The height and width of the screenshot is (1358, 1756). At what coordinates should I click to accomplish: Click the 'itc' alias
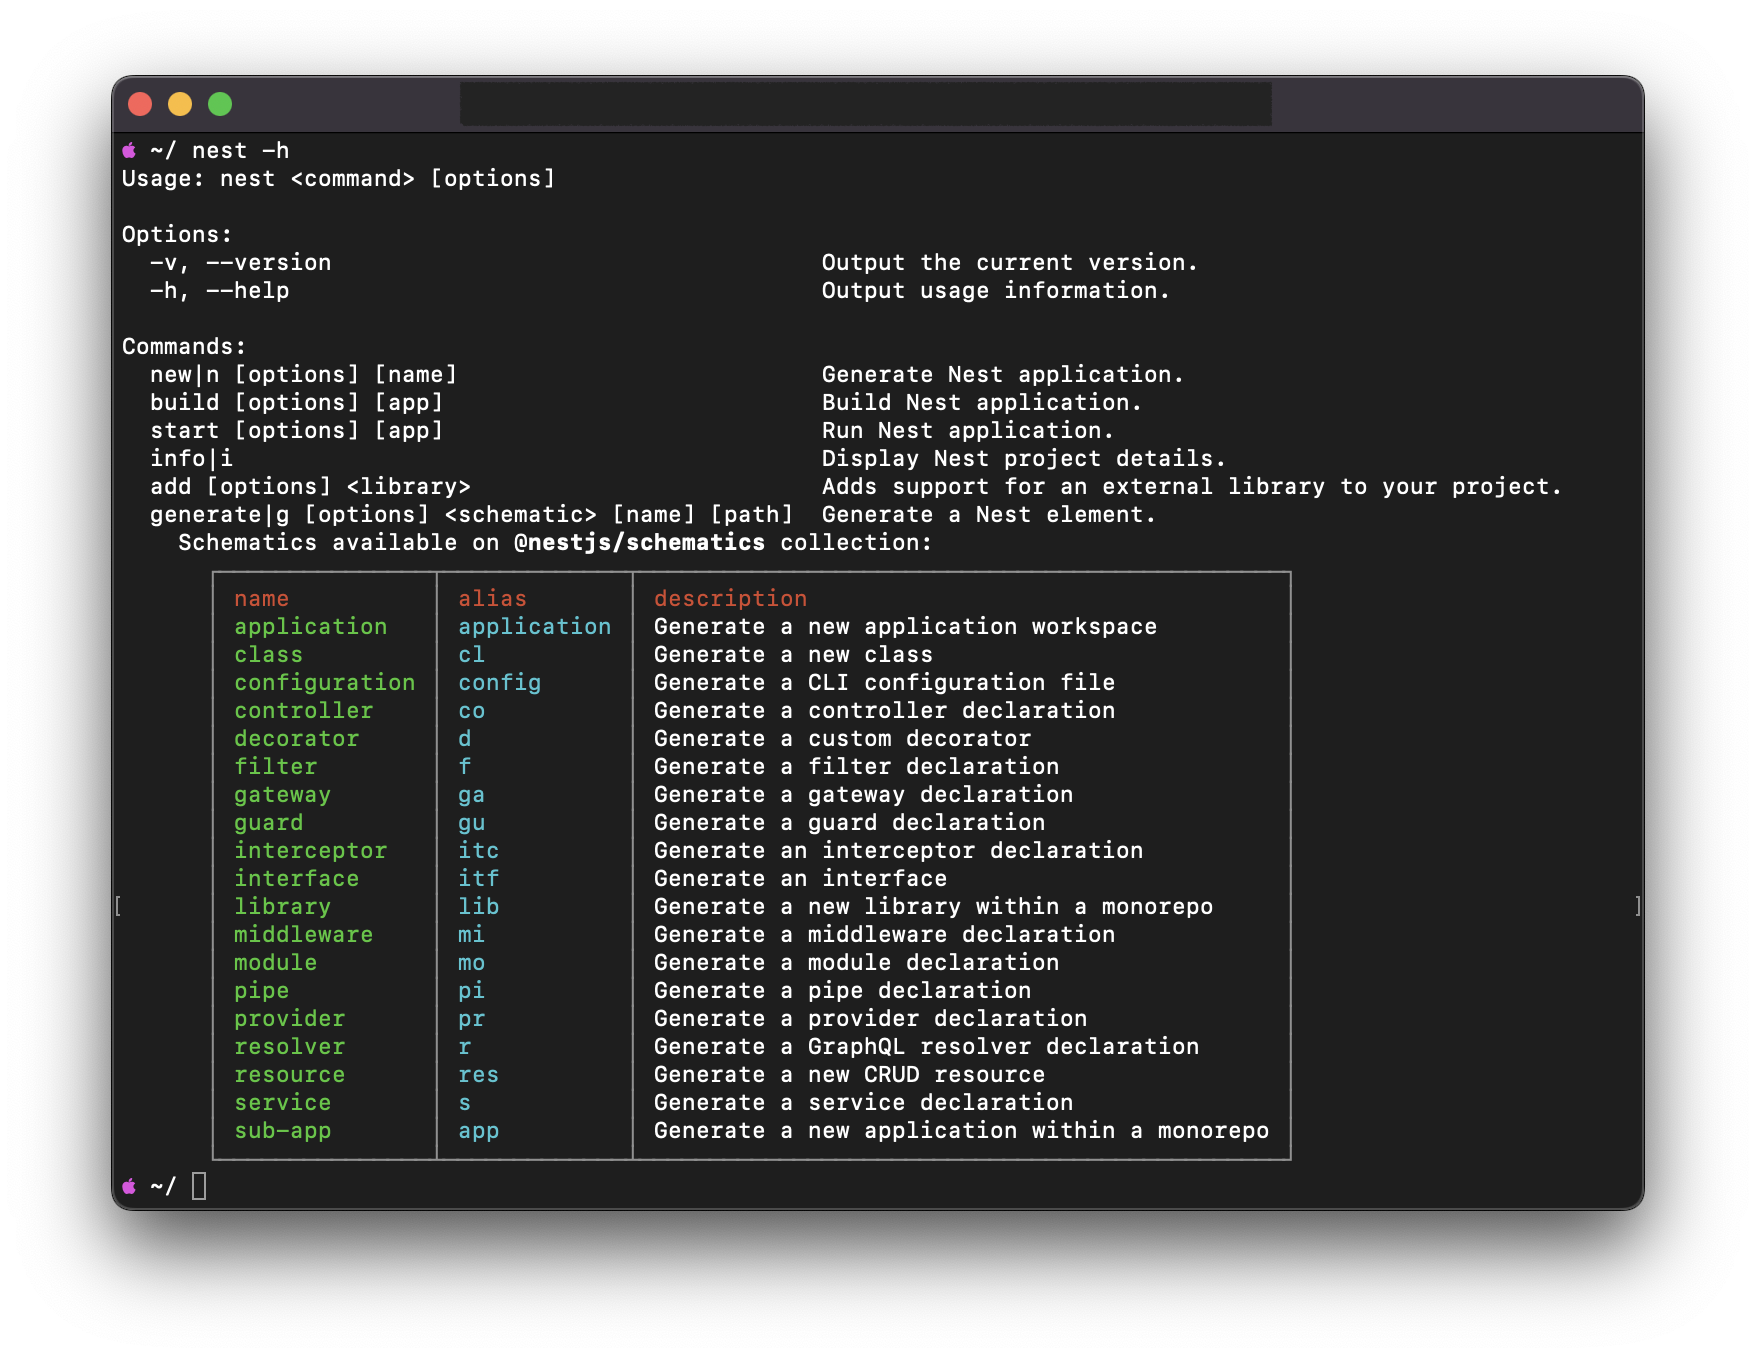pos(479,851)
